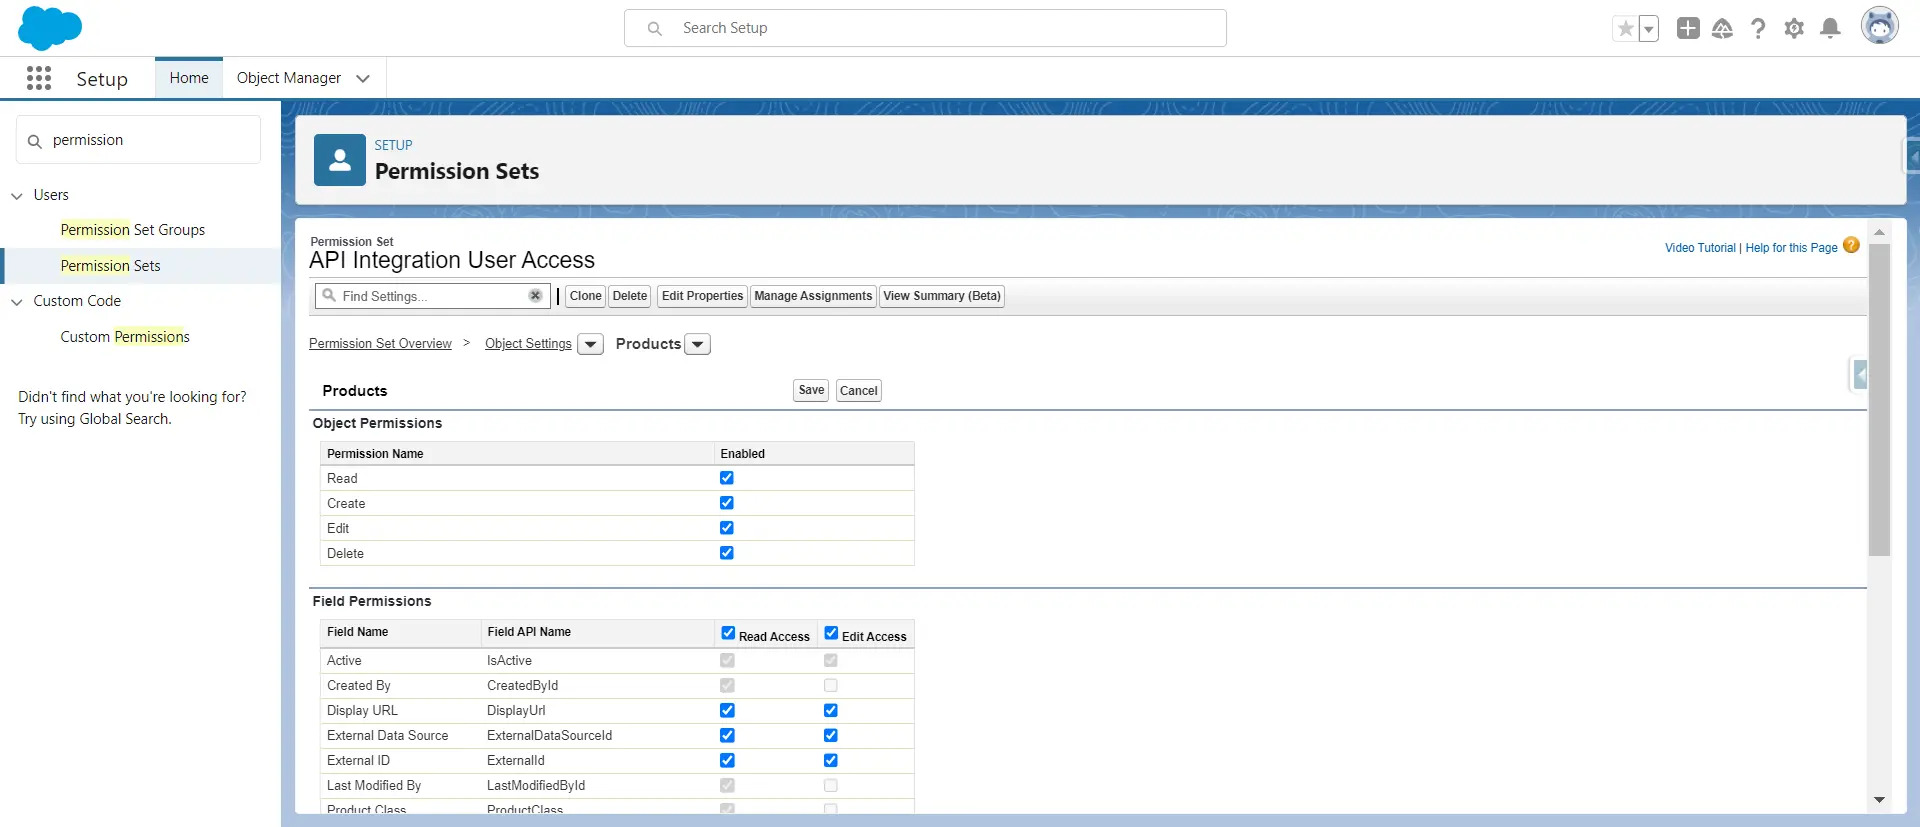The image size is (1920, 827).
Task: Click the Save button
Action: tap(811, 390)
